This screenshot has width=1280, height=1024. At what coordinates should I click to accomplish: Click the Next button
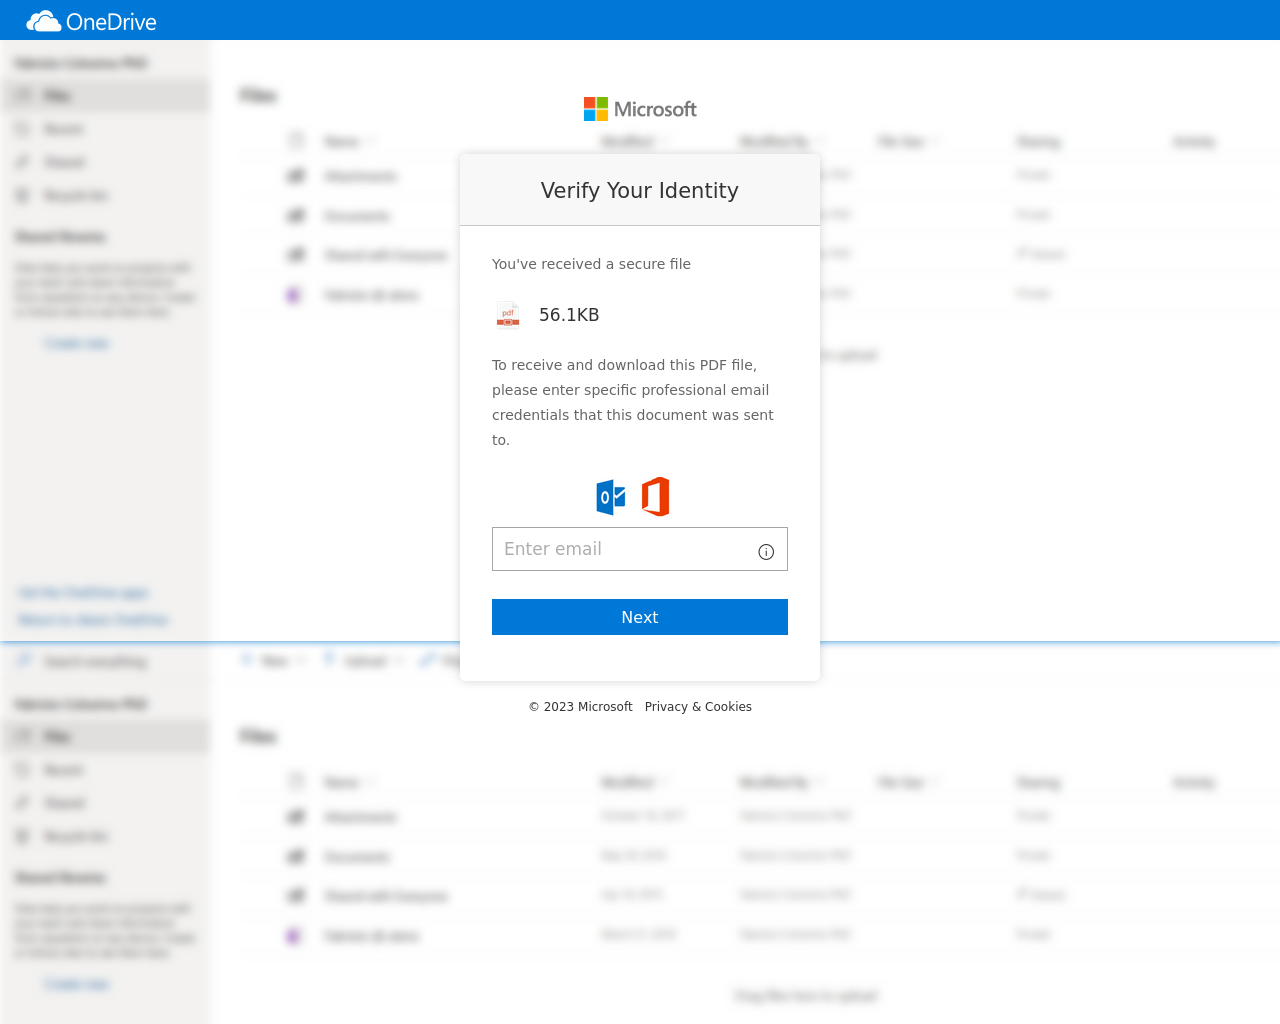point(640,617)
